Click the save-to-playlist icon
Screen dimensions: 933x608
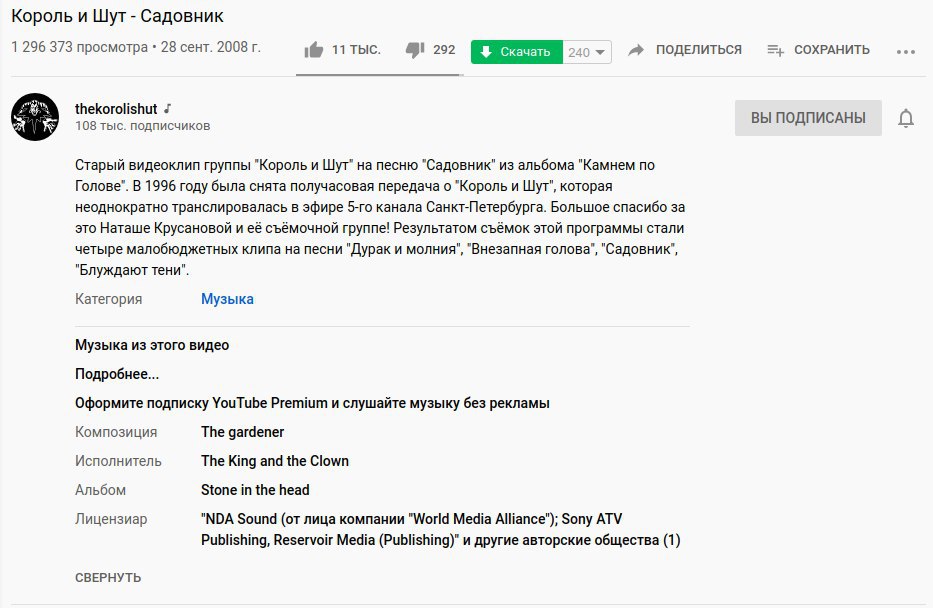click(x=775, y=50)
